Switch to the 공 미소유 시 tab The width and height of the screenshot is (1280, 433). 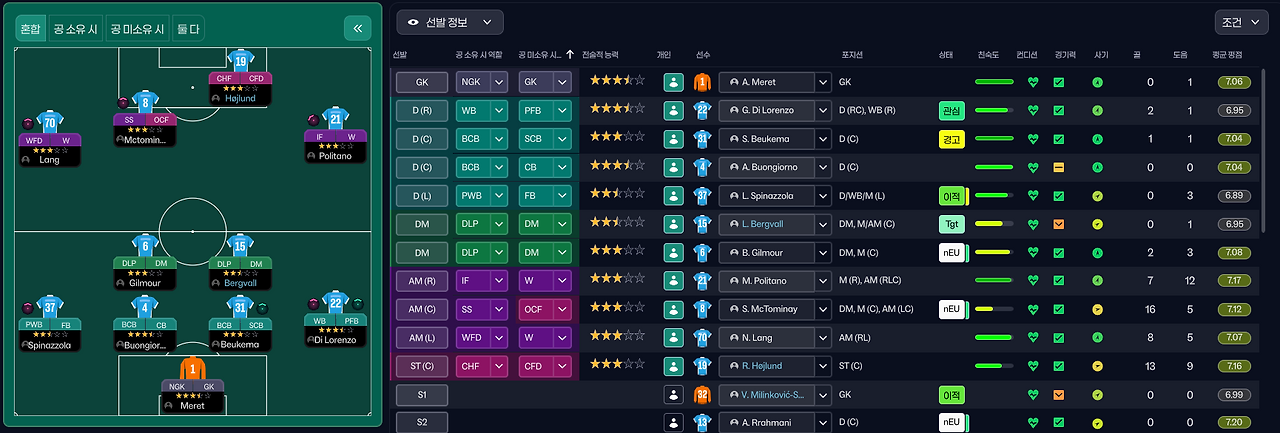click(137, 29)
